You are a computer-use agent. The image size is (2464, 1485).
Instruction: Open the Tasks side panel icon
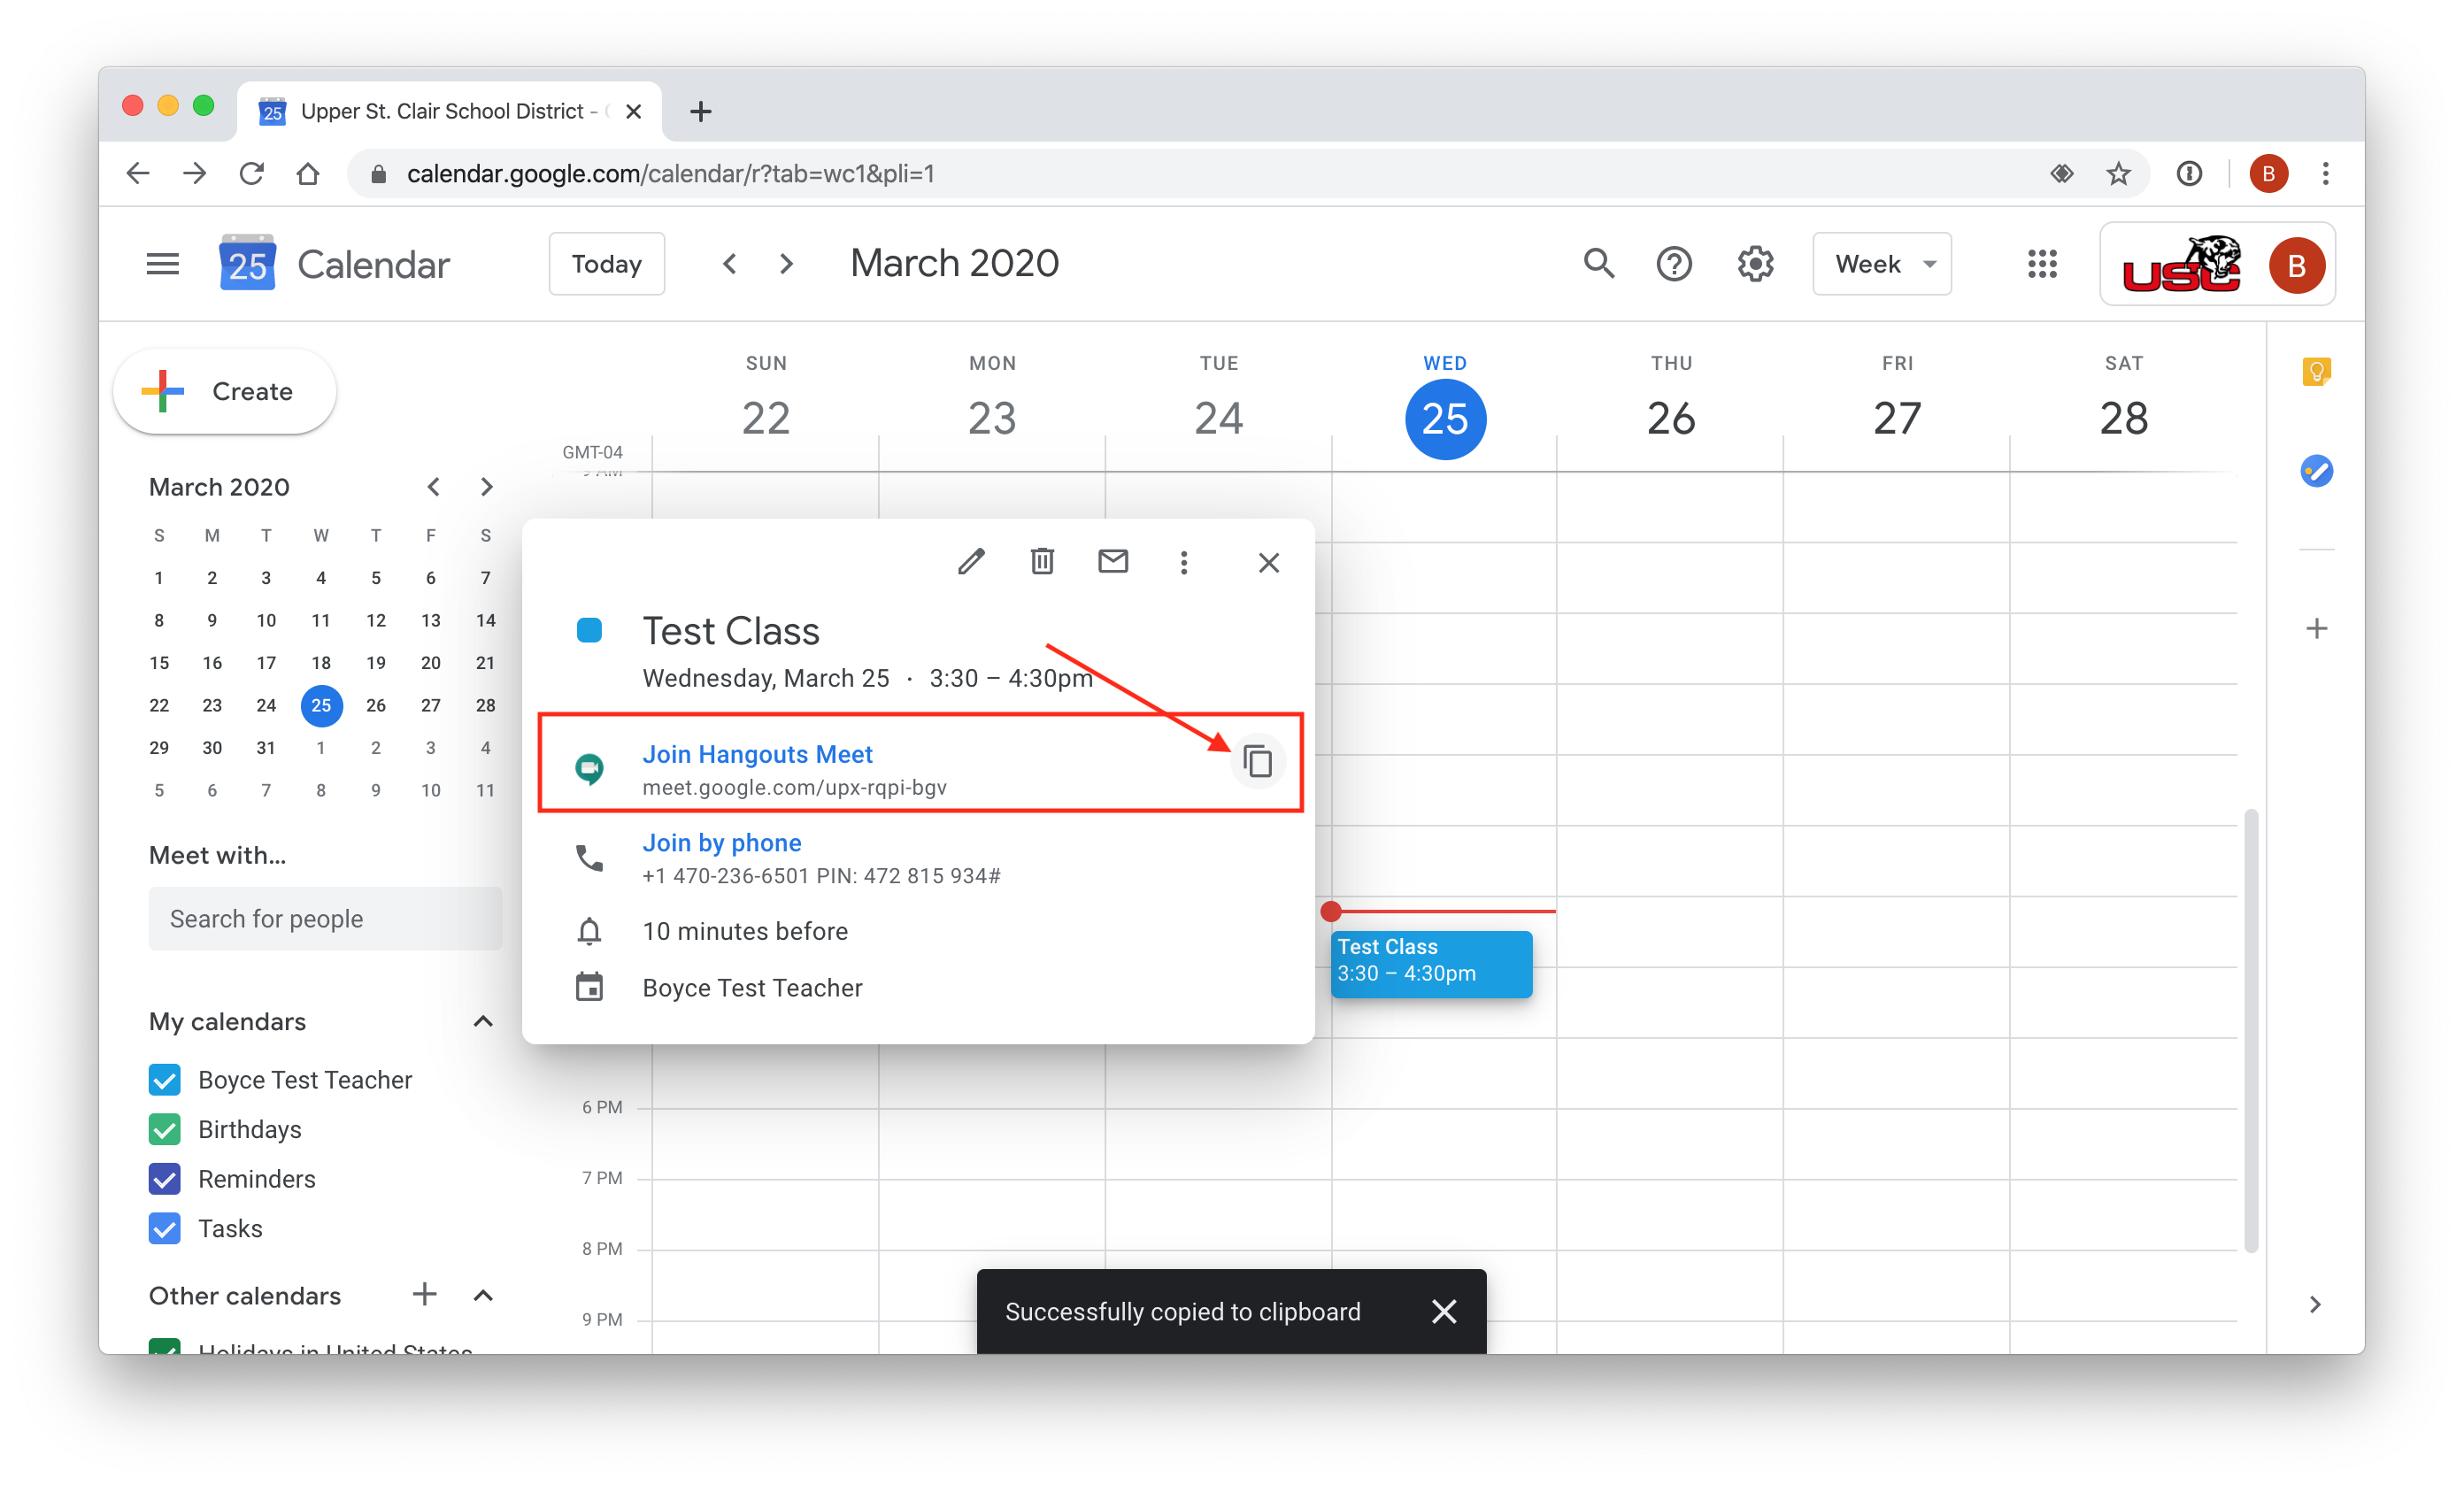pyautogui.click(x=2316, y=471)
